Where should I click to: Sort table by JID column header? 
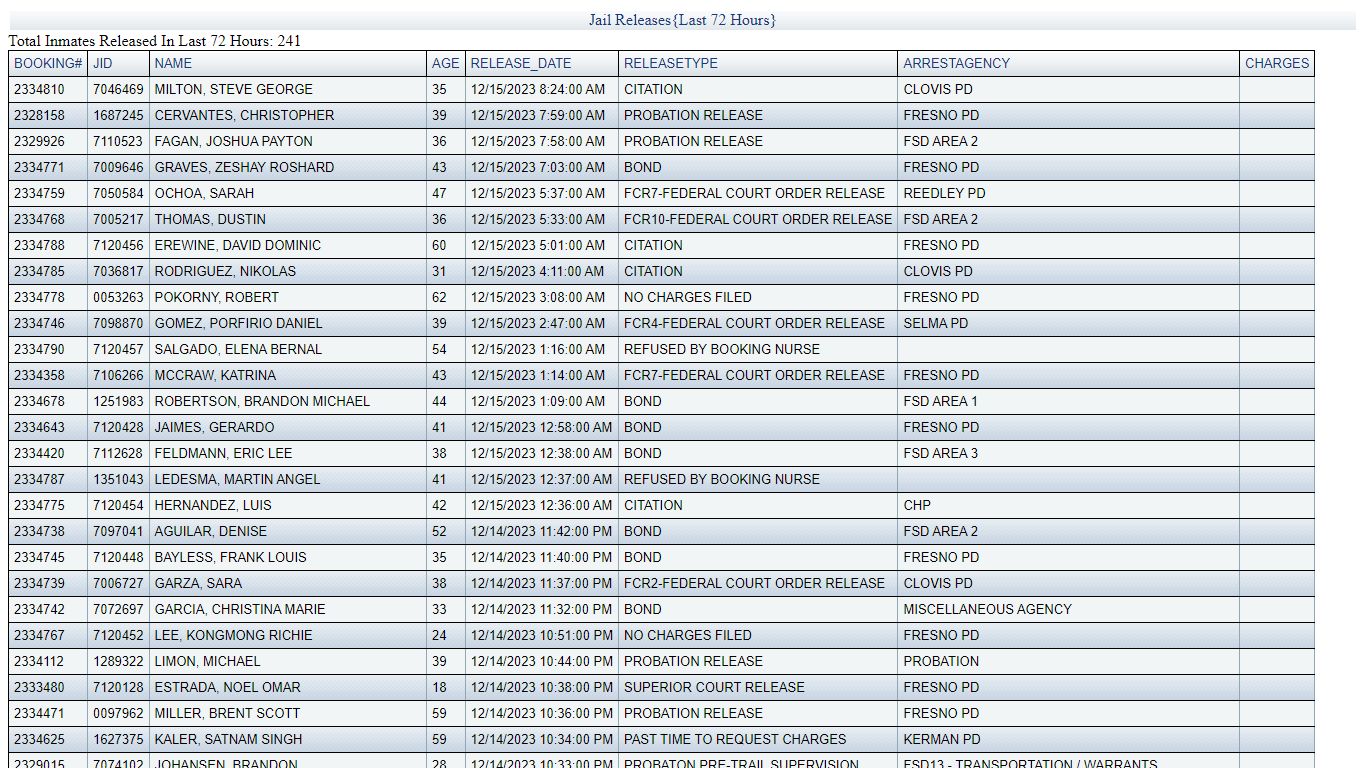(103, 63)
